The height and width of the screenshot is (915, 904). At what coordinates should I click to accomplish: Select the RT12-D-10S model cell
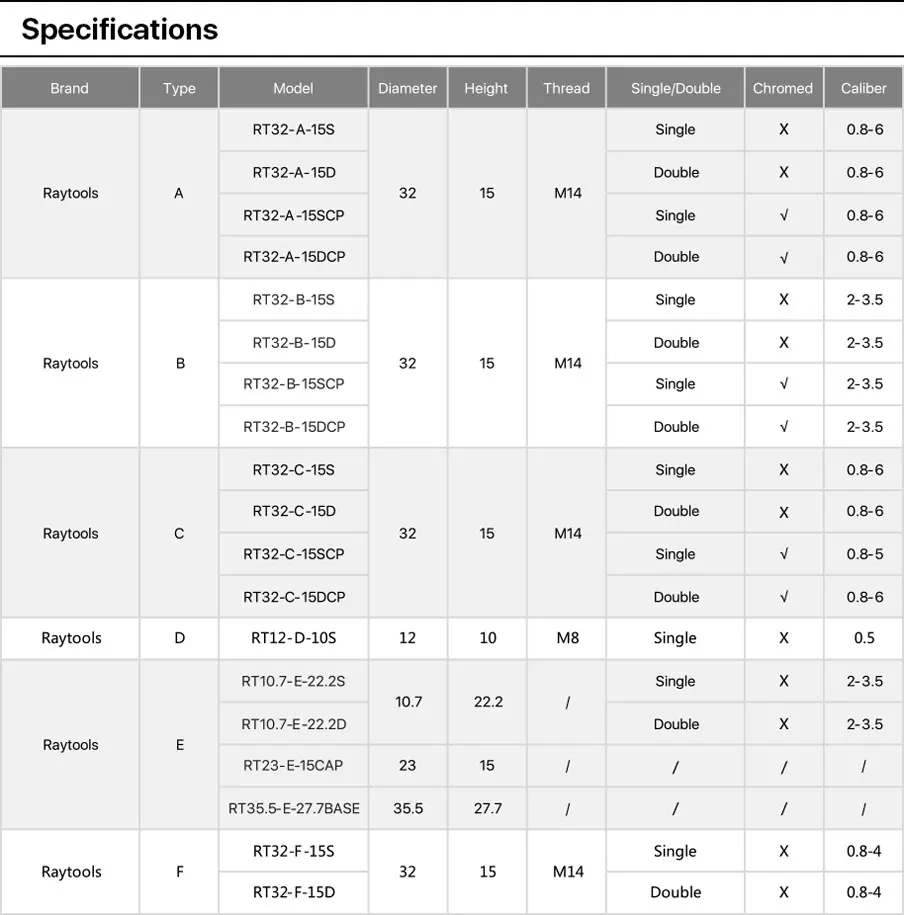coord(294,638)
